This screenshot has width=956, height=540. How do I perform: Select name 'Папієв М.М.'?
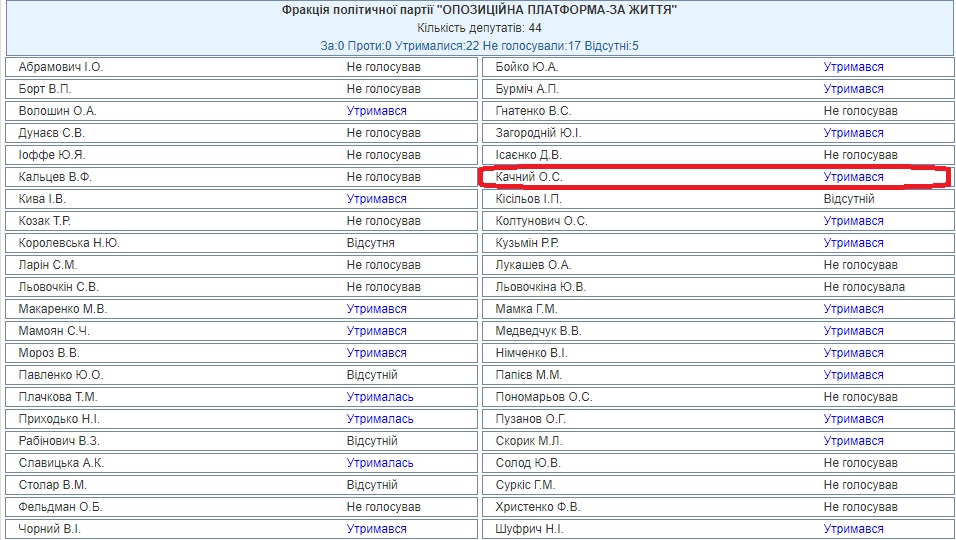(x=529, y=375)
